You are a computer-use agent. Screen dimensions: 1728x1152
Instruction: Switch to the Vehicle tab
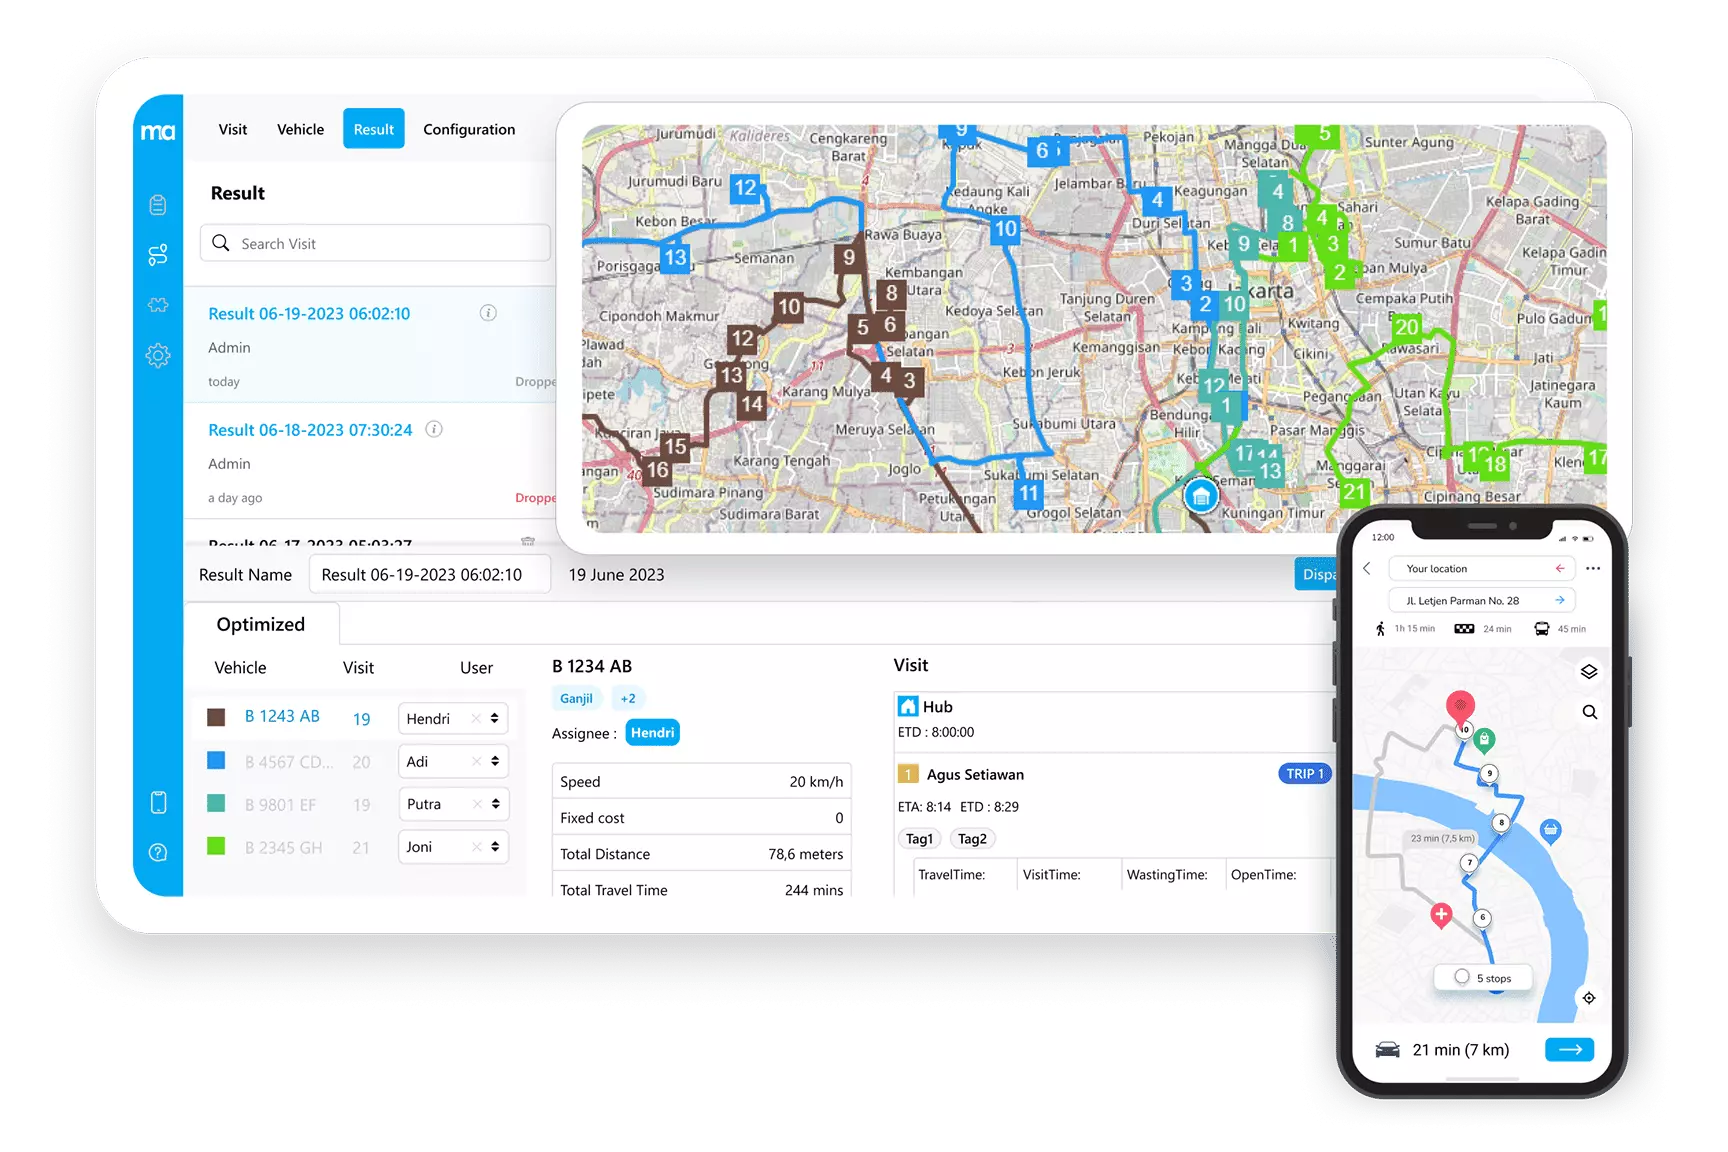click(x=300, y=129)
